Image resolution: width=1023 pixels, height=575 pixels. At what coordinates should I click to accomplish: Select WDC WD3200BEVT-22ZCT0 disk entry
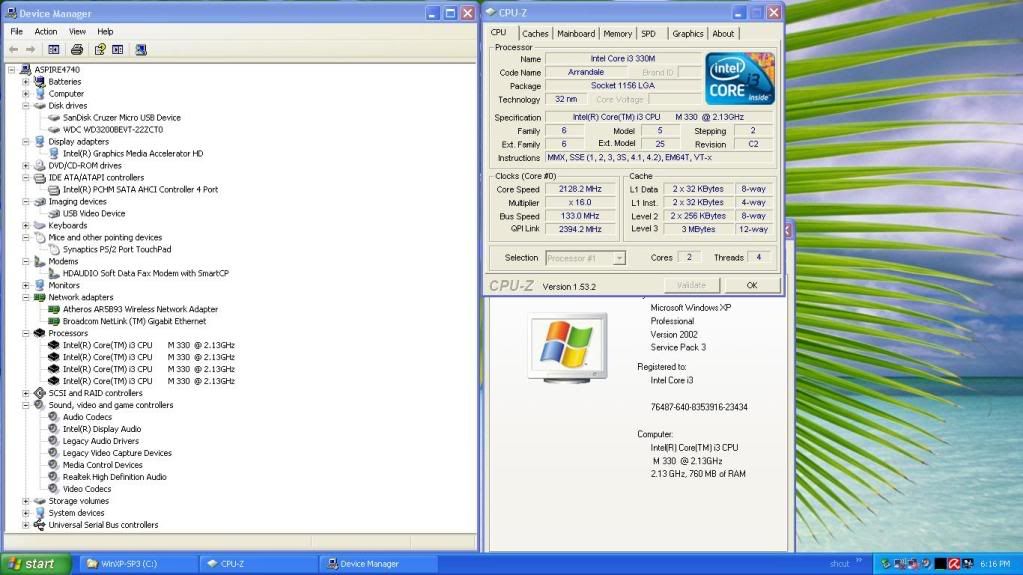click(x=113, y=129)
